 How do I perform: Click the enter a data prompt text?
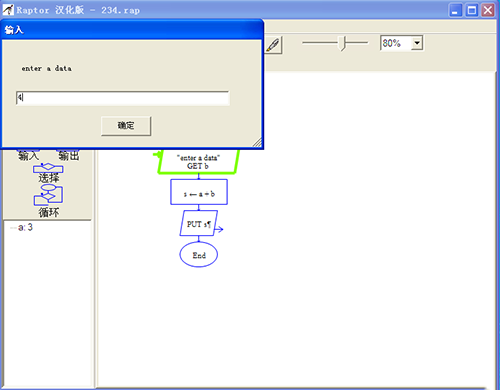click(x=47, y=68)
